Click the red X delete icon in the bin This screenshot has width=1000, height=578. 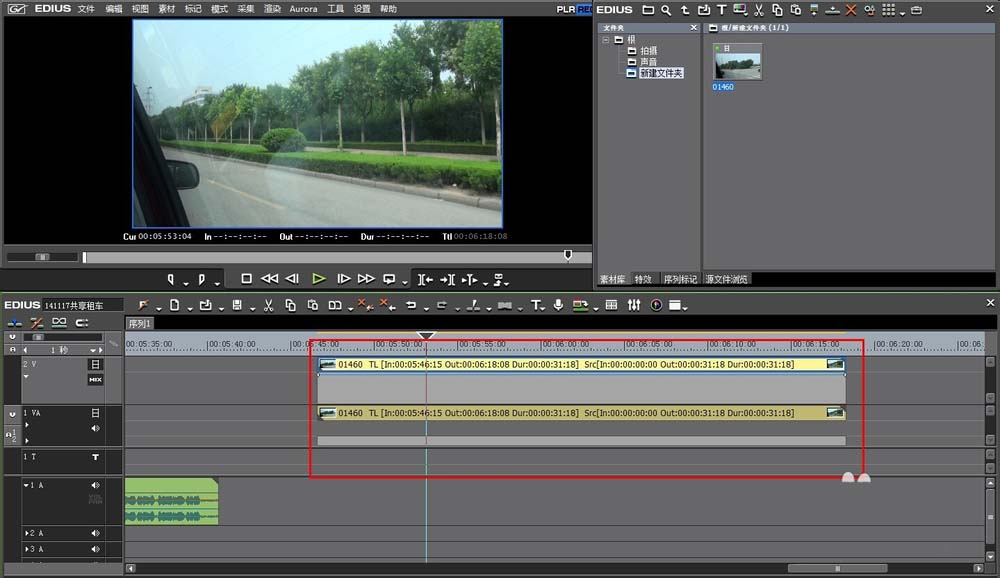click(x=851, y=10)
